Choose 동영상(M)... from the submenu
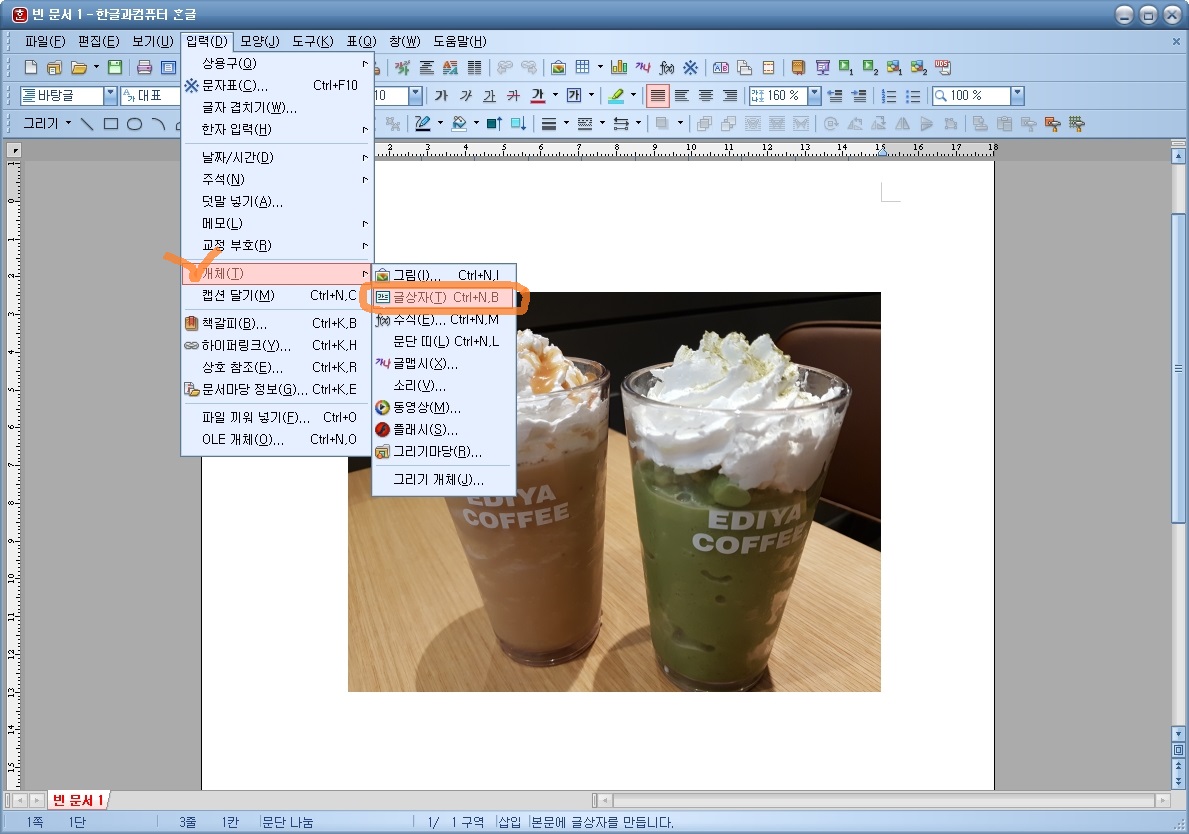The image size is (1189, 834). tap(444, 408)
